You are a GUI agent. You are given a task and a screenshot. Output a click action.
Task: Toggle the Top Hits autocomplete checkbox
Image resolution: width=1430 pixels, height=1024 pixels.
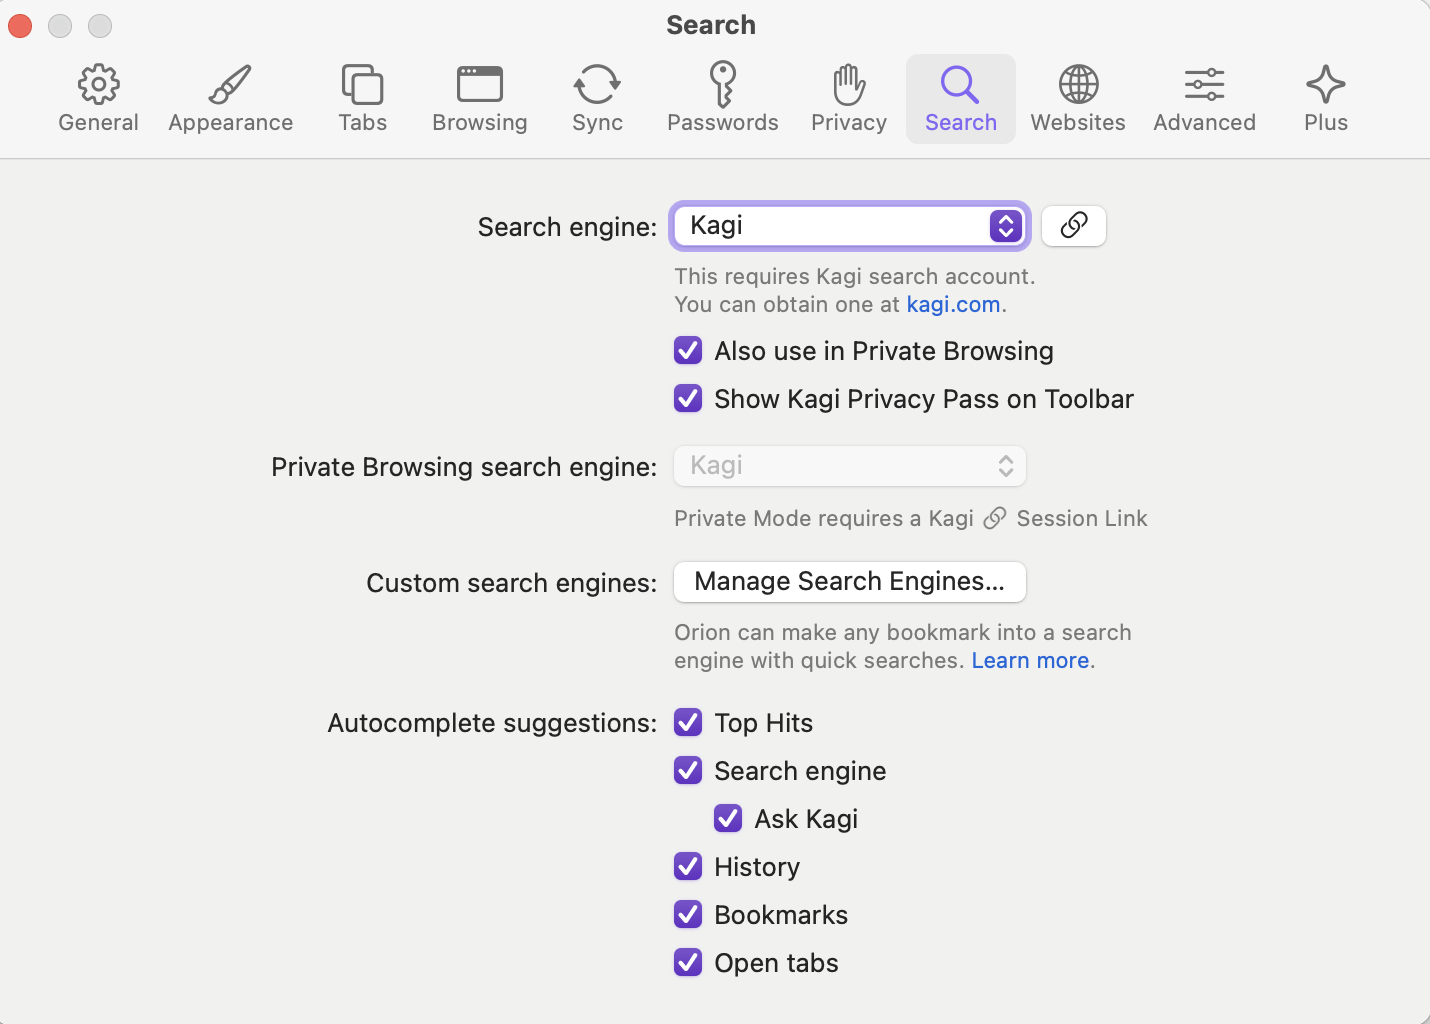[x=688, y=723]
